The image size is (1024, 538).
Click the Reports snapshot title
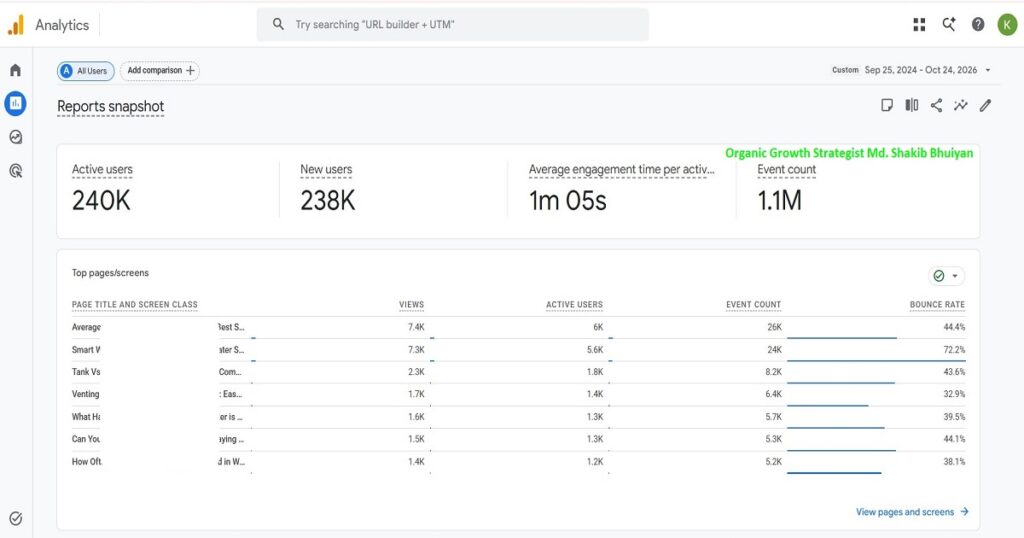point(110,106)
